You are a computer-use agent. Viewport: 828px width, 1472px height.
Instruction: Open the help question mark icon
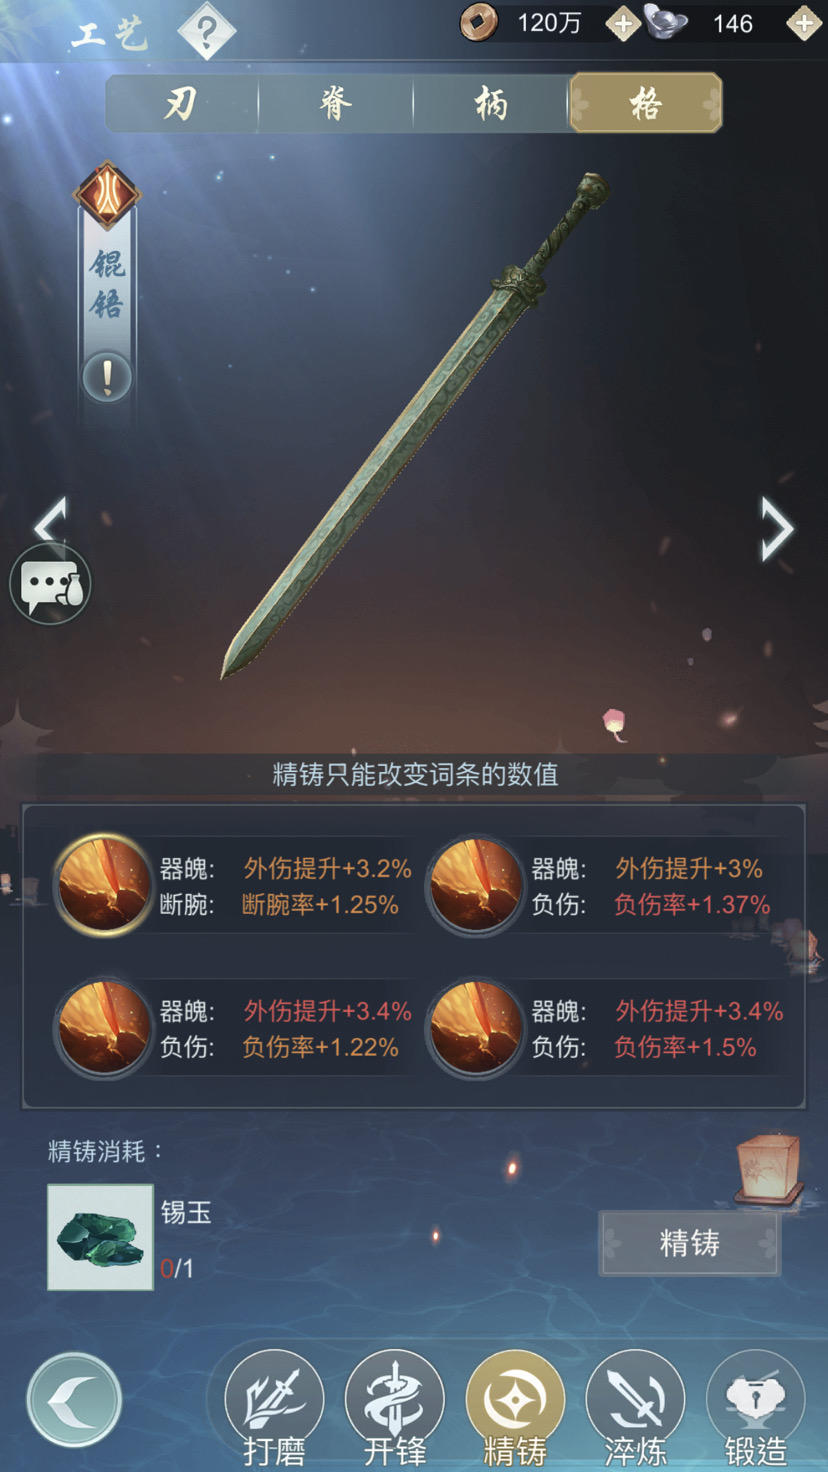(206, 31)
